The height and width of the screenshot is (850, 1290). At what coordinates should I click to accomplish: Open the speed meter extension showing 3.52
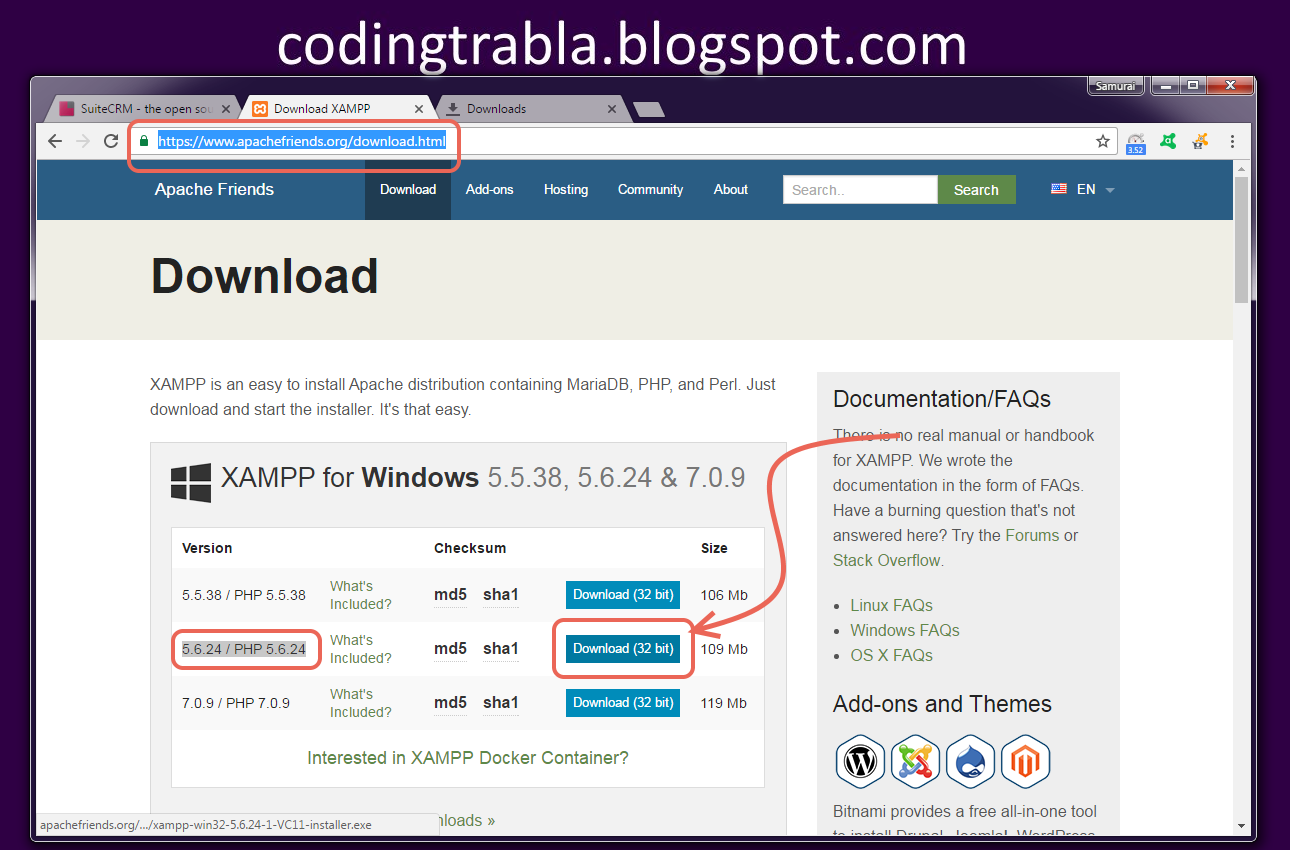click(1135, 143)
